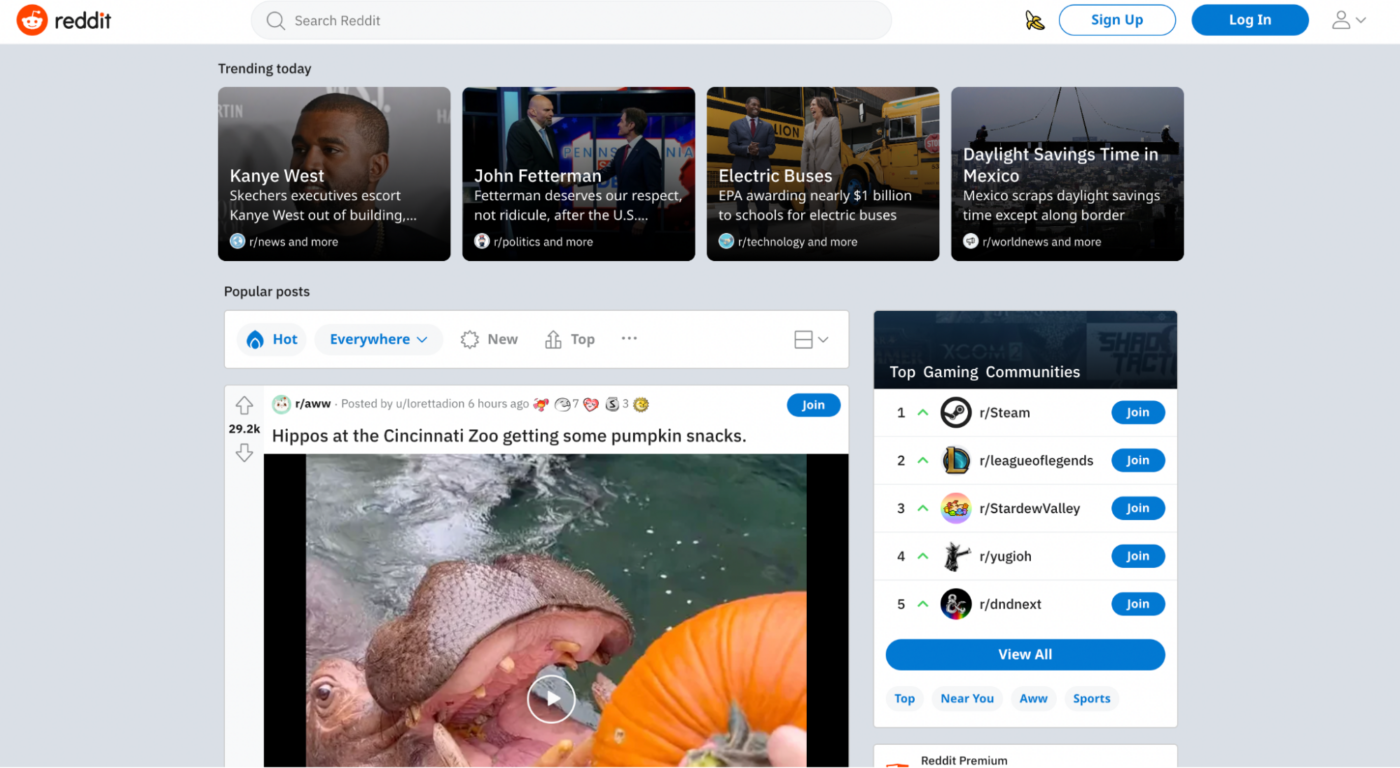Sort posts by Hot
This screenshot has height=768, width=1400.
click(x=273, y=340)
